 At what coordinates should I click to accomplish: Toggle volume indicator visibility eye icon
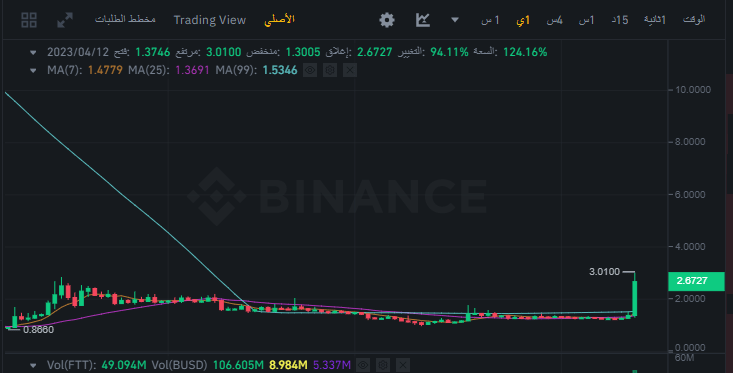pos(363,365)
